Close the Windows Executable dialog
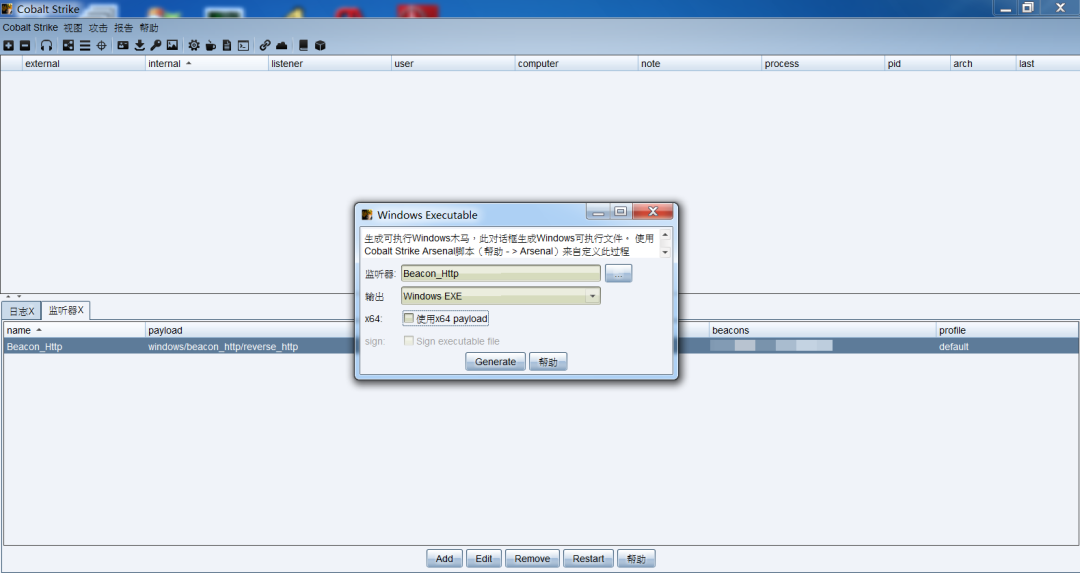This screenshot has width=1080, height=573. (x=653, y=211)
